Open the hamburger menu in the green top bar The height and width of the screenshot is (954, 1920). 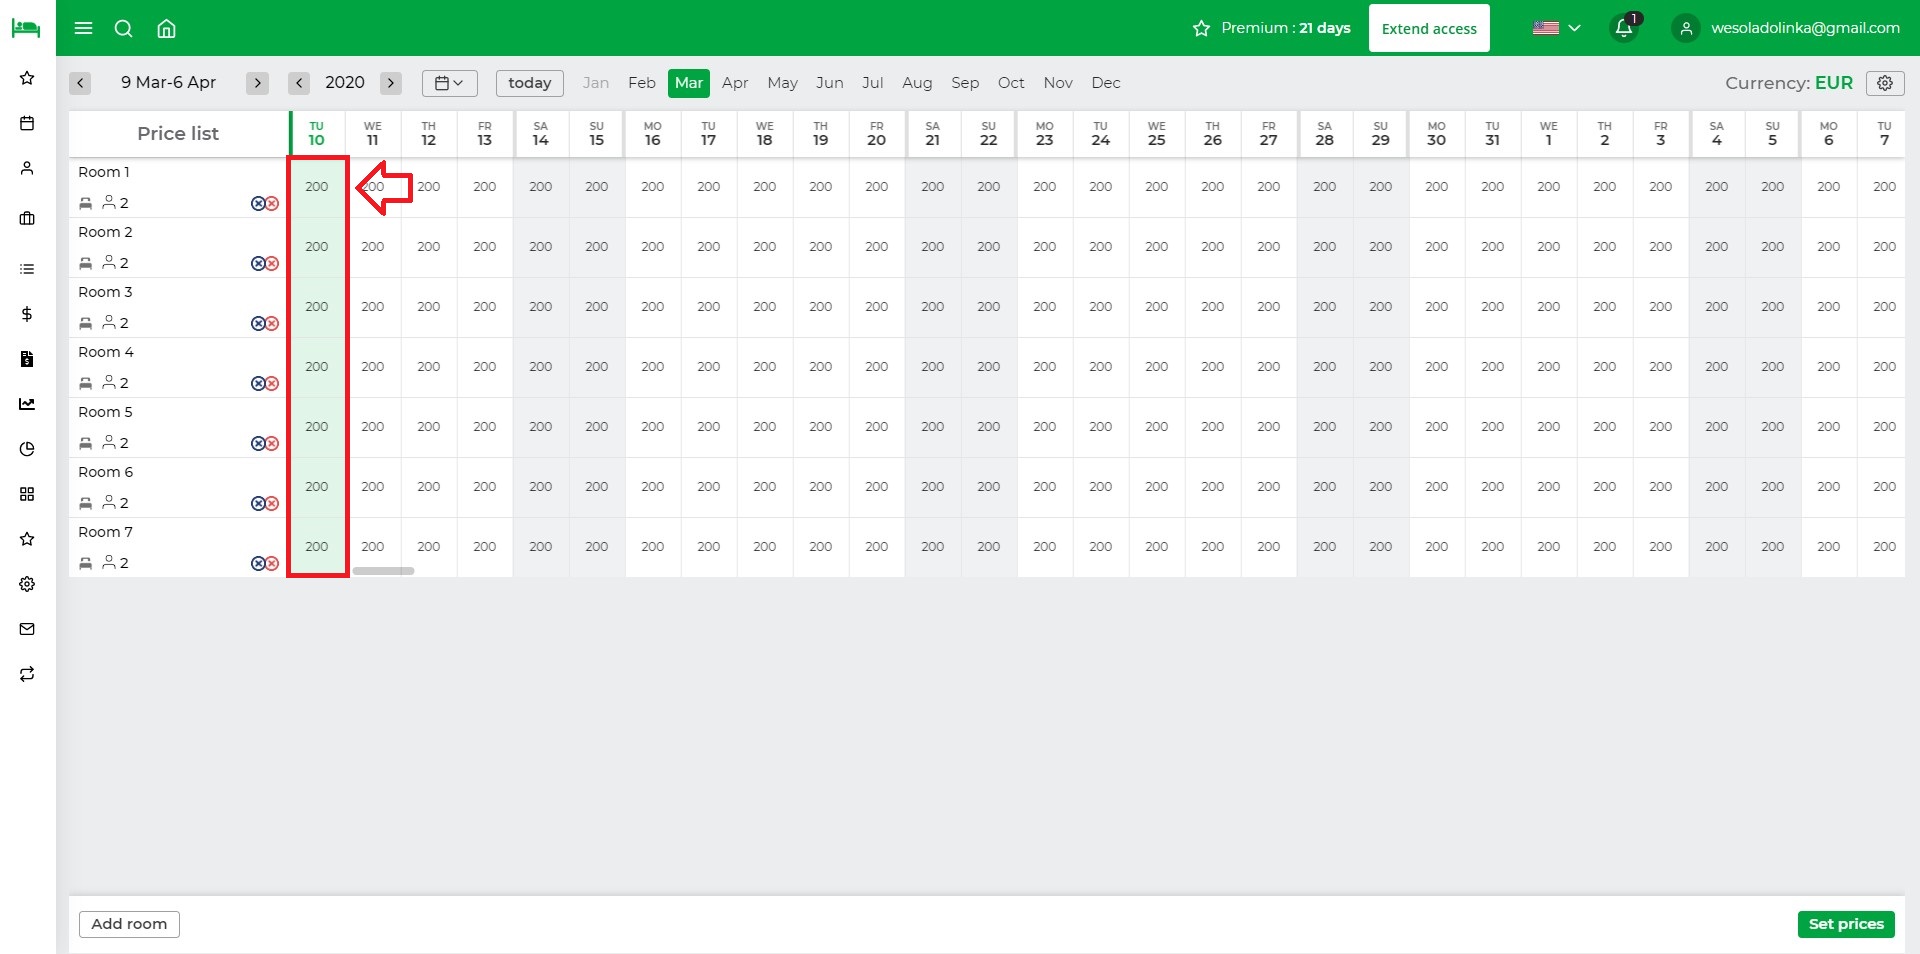pos(84,28)
